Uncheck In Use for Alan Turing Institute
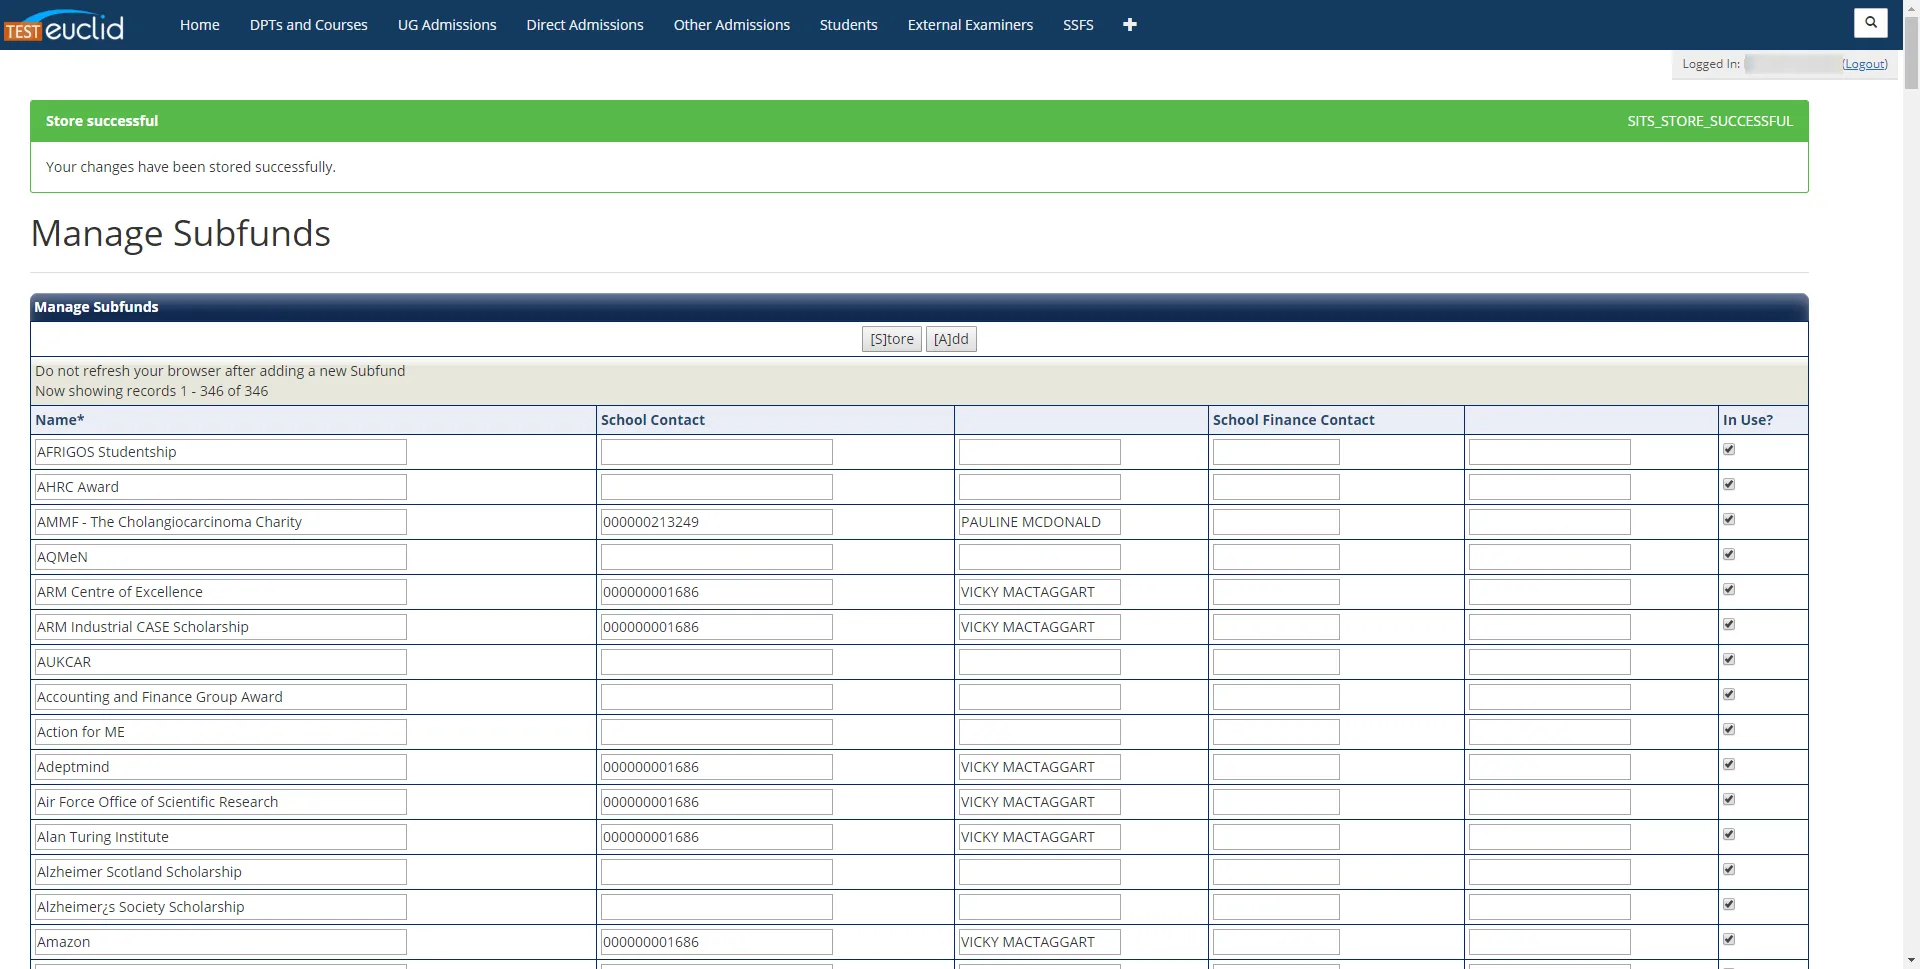The image size is (1920, 969). tap(1728, 834)
